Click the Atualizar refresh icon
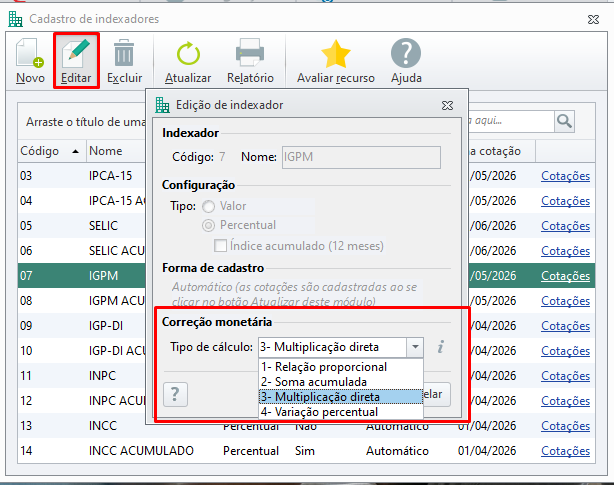614x485 pixels. click(x=188, y=53)
